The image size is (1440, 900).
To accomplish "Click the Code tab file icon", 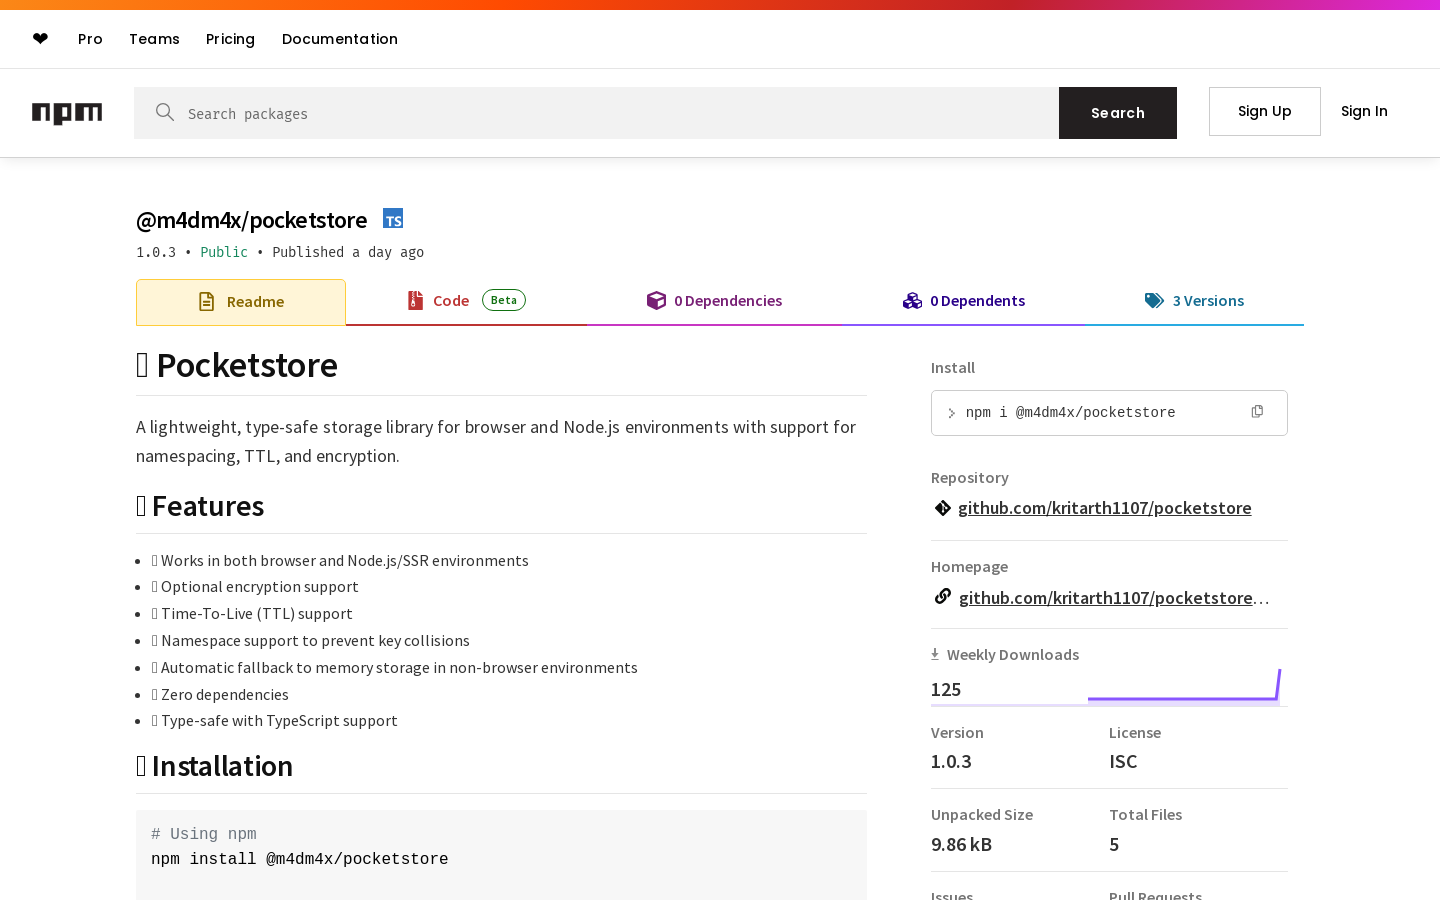I will pos(415,300).
